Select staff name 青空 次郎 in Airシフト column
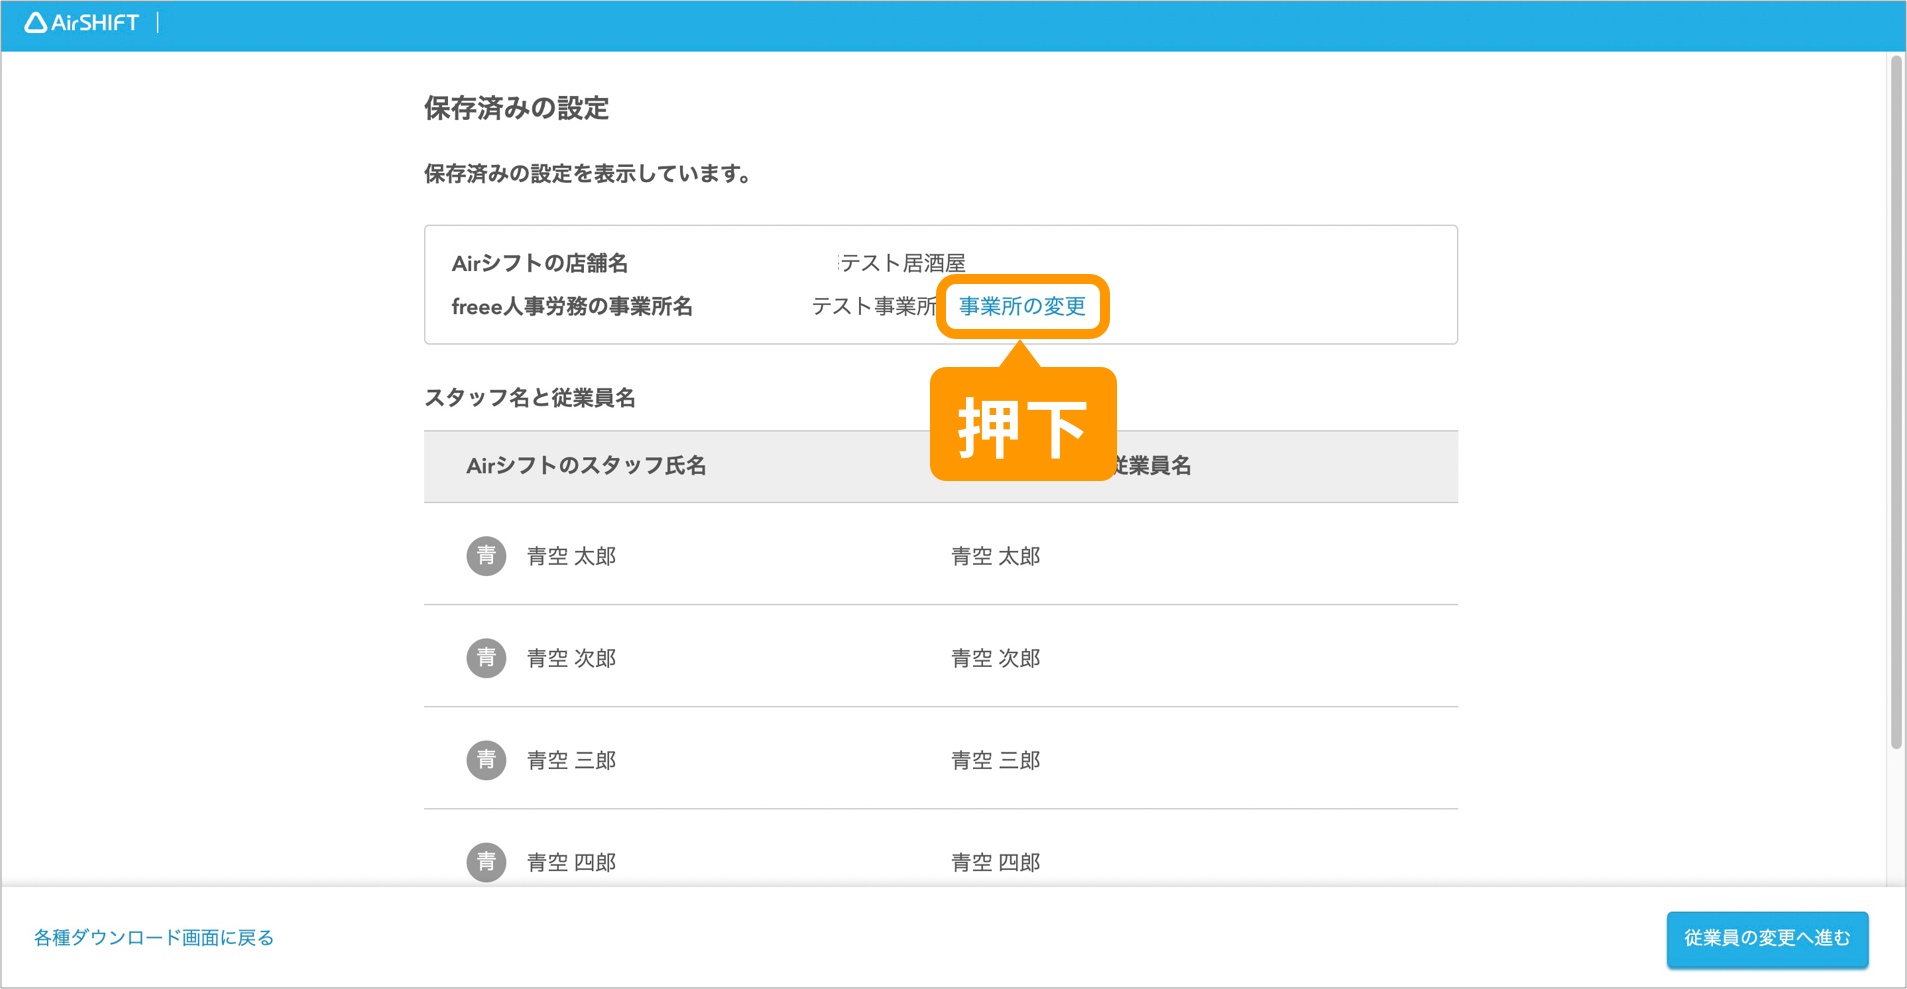1907x989 pixels. (x=571, y=658)
